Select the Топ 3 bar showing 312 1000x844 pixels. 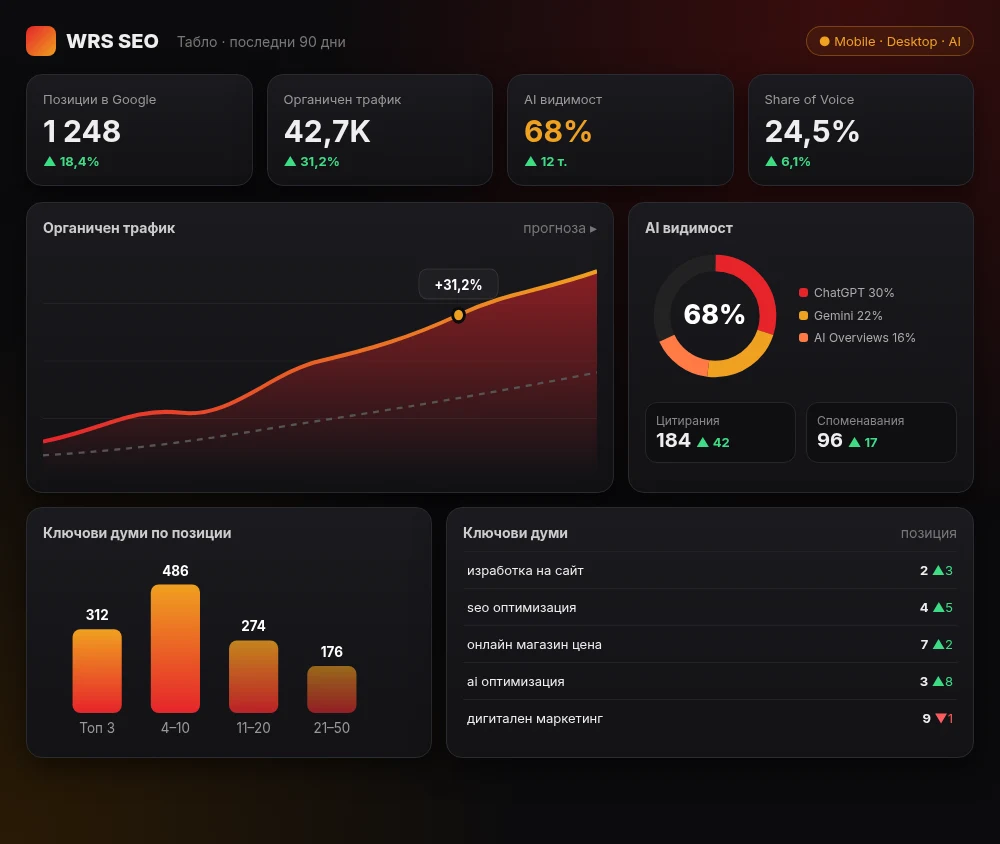click(x=97, y=670)
